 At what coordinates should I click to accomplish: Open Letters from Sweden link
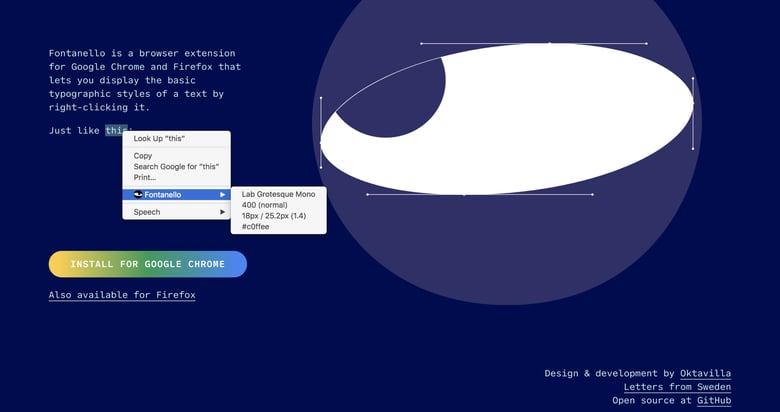[677, 387]
